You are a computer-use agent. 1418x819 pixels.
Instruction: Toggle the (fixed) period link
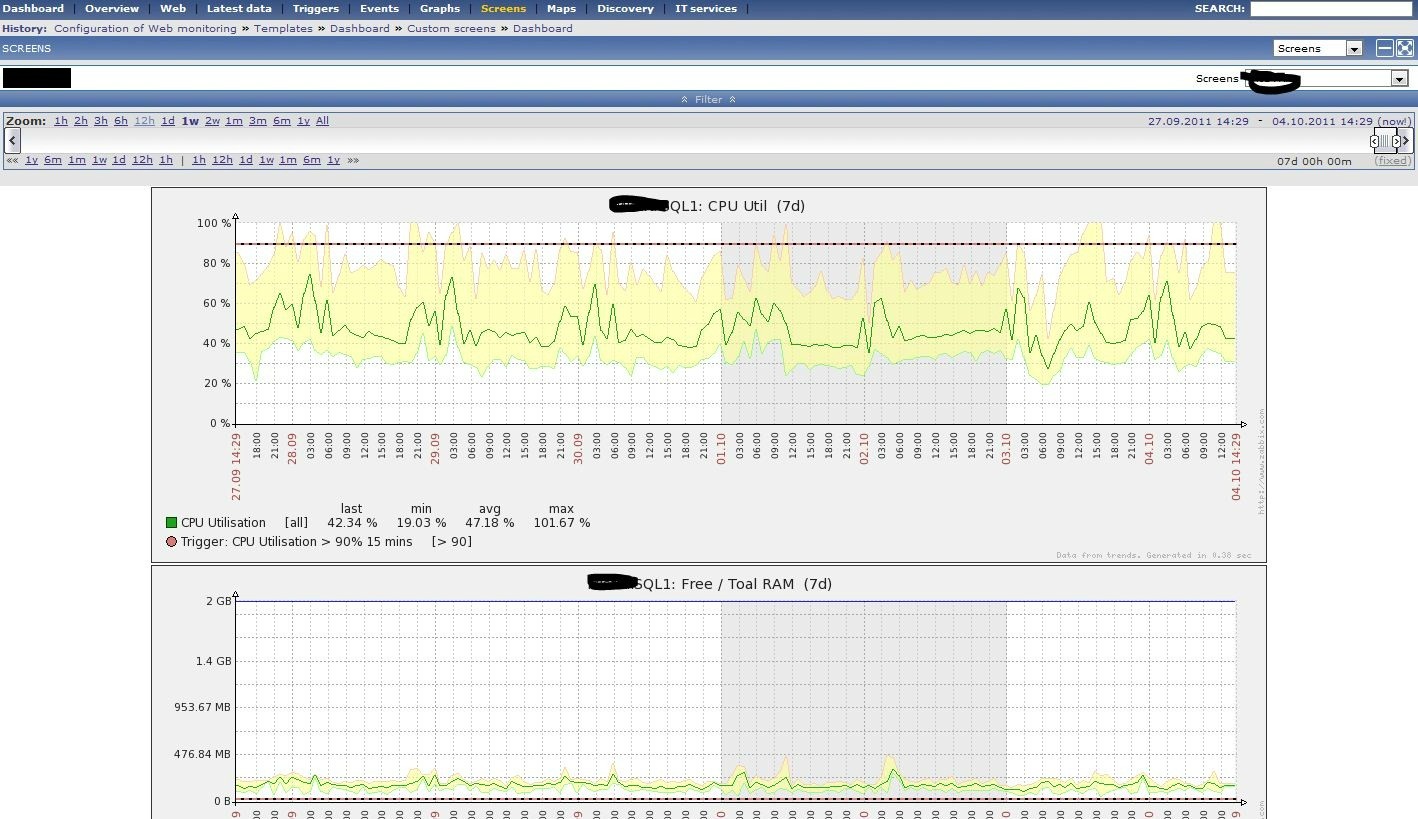pos(1392,161)
